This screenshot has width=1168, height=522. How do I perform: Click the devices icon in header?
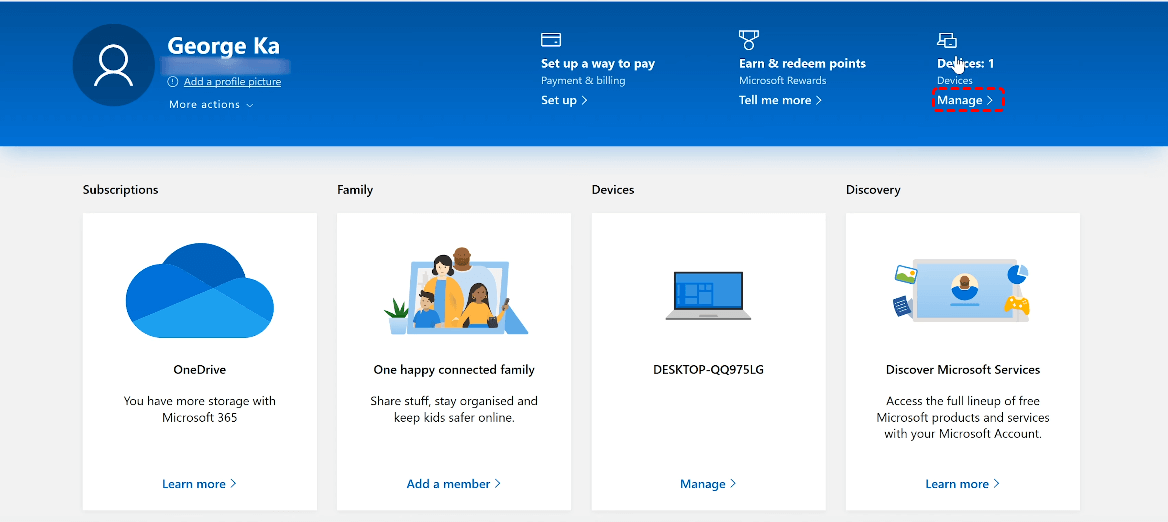tap(946, 40)
